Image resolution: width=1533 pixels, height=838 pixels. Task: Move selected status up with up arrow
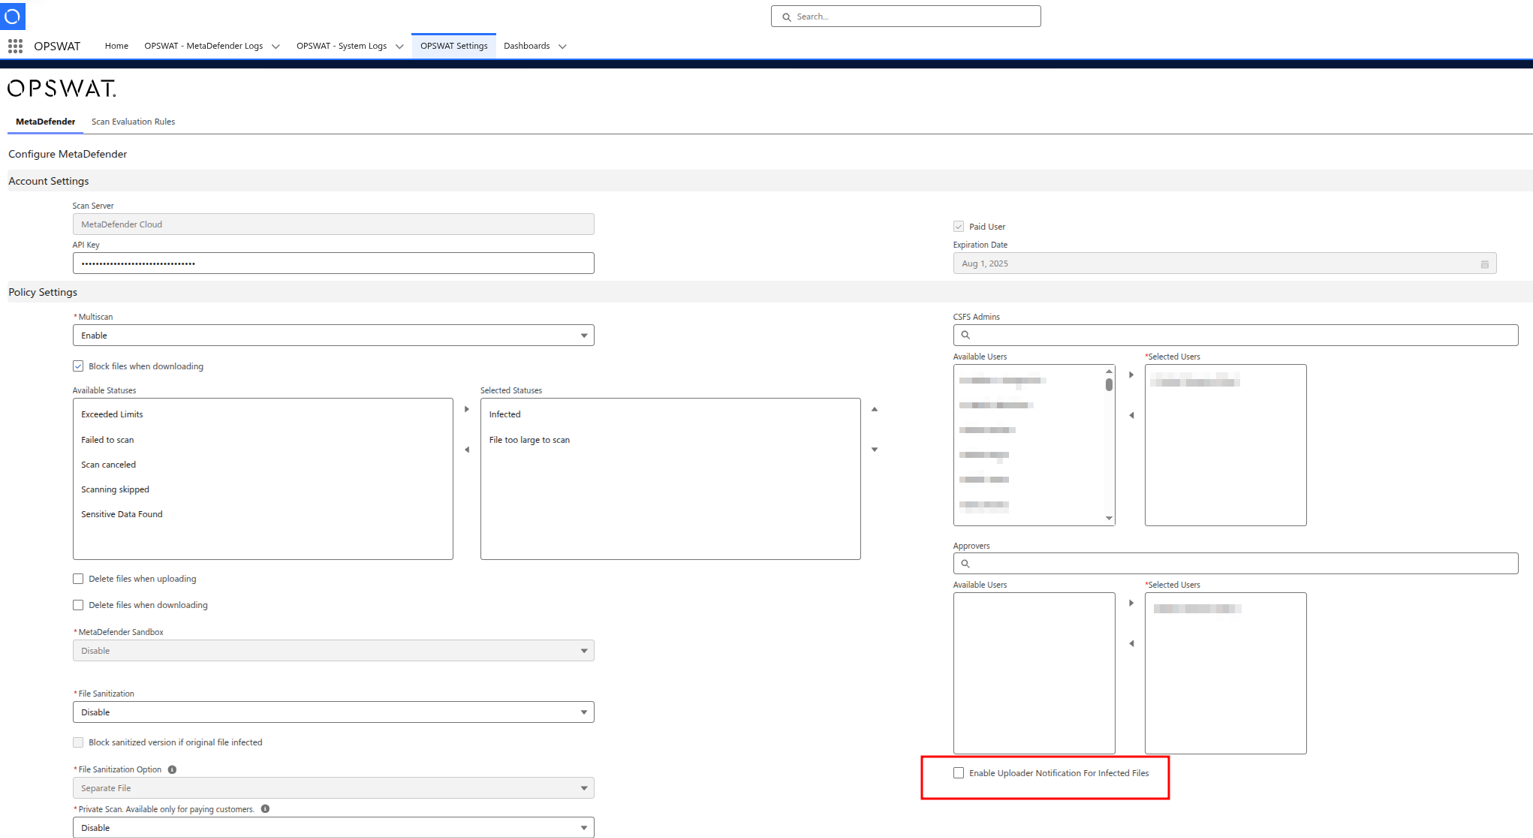click(875, 409)
